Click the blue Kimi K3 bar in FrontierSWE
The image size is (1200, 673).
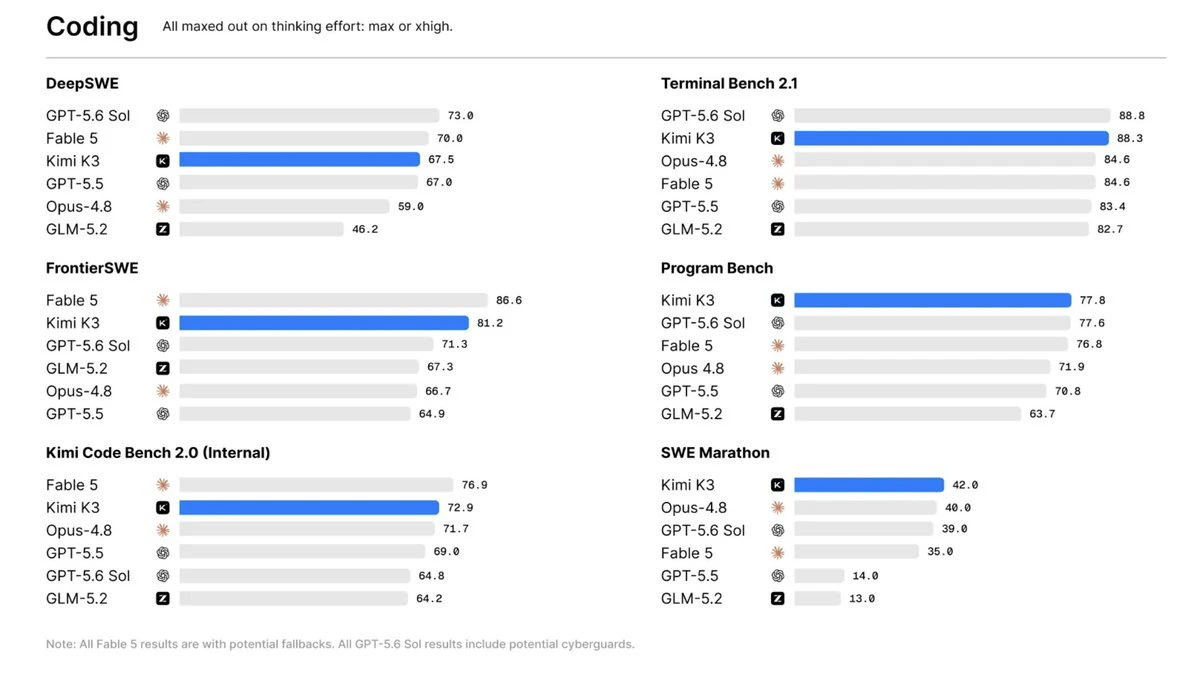324,323
